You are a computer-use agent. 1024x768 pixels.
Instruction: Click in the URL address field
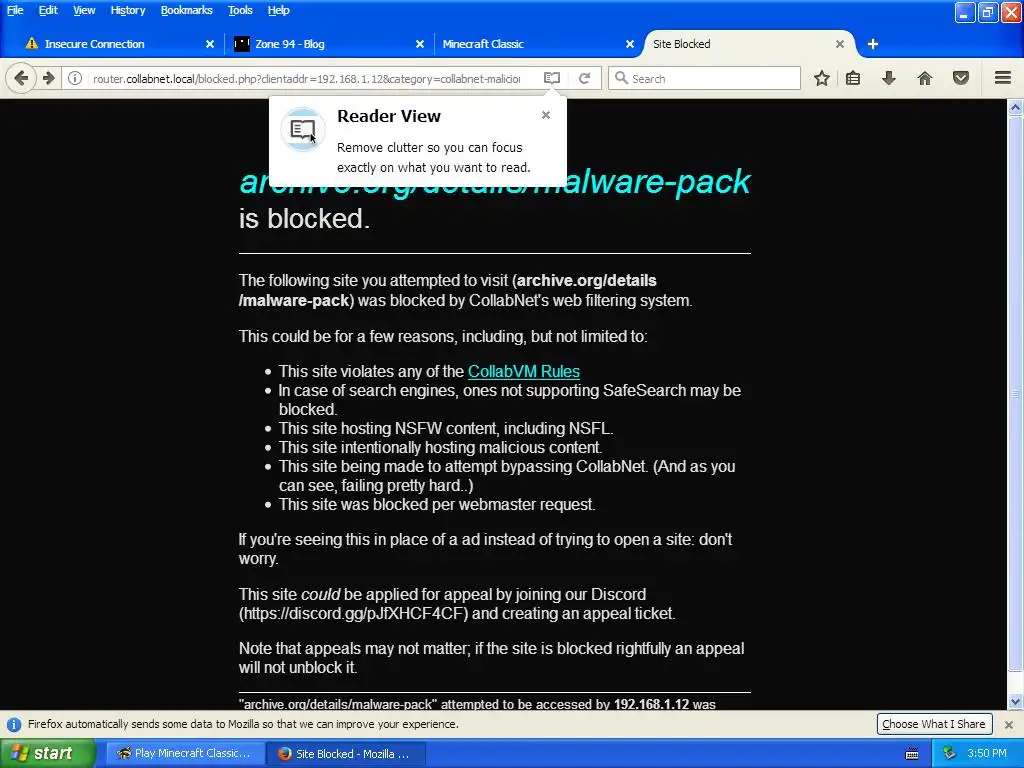coord(306,78)
